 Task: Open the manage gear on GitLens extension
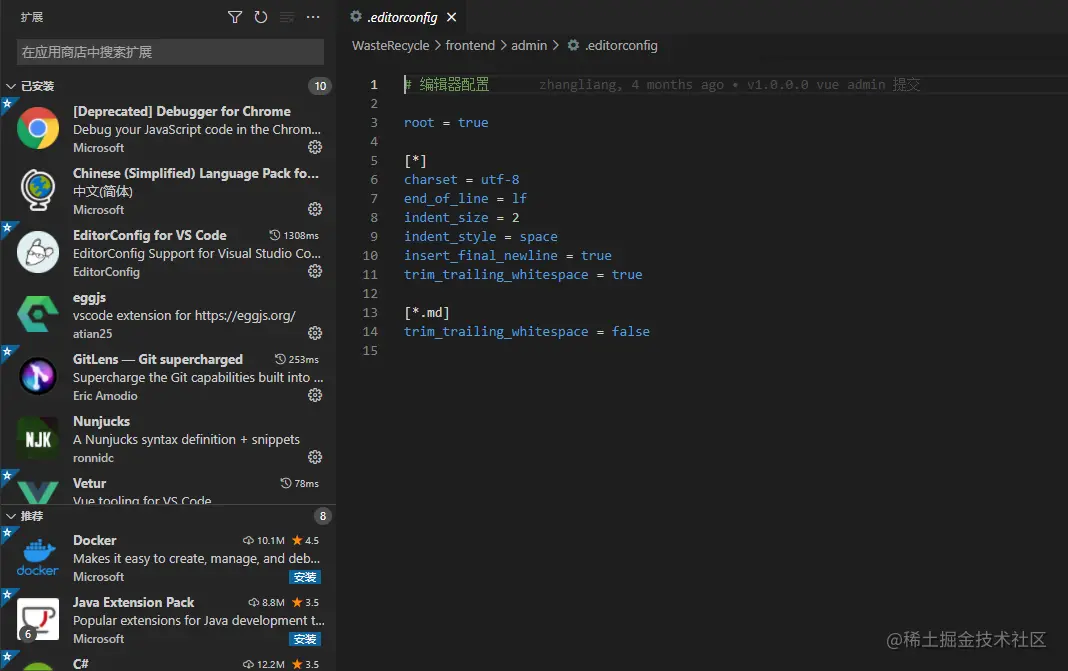tap(315, 395)
